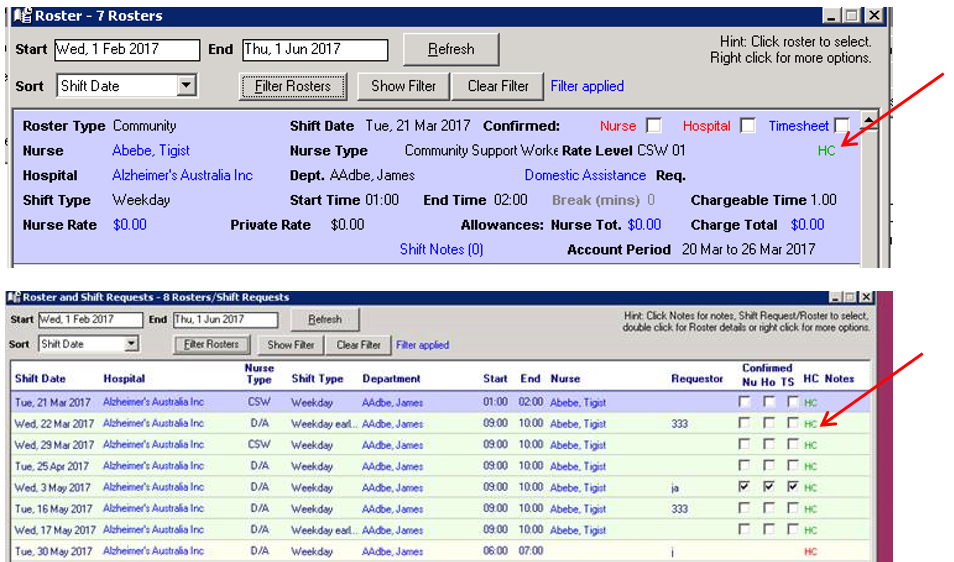Toggle Nu checkbox for Tue, 25 Apr 2017 row
The image size is (954, 562).
coord(744,465)
